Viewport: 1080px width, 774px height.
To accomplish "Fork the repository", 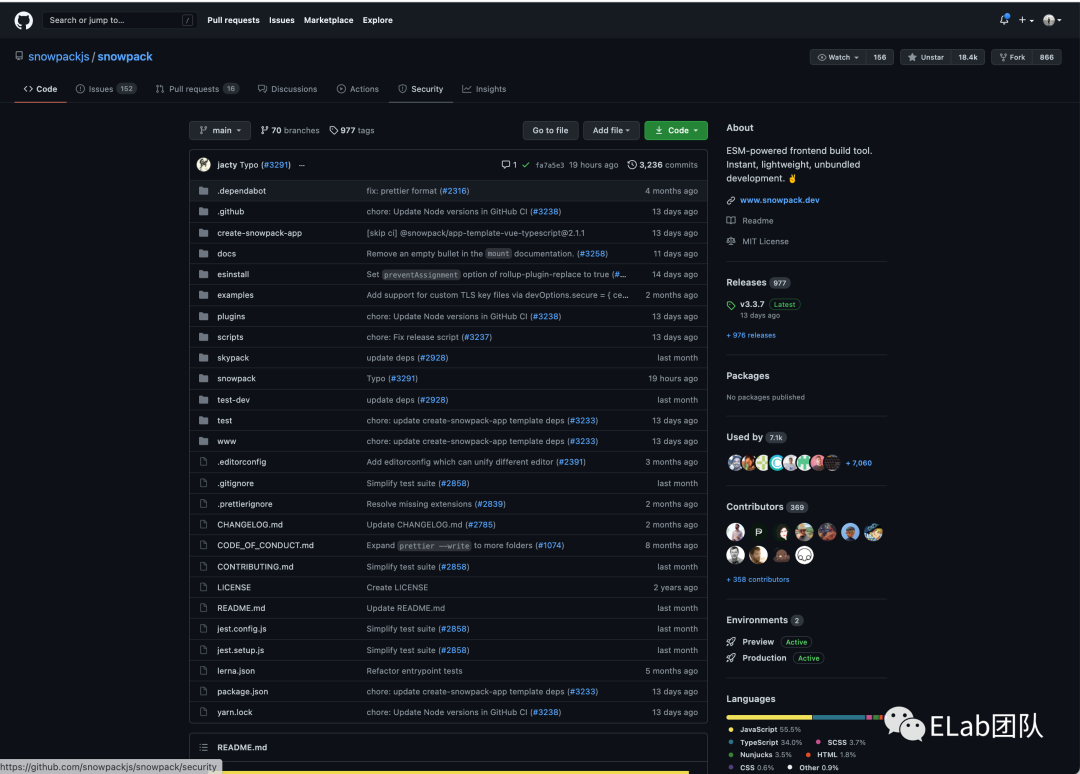I will [1012, 57].
